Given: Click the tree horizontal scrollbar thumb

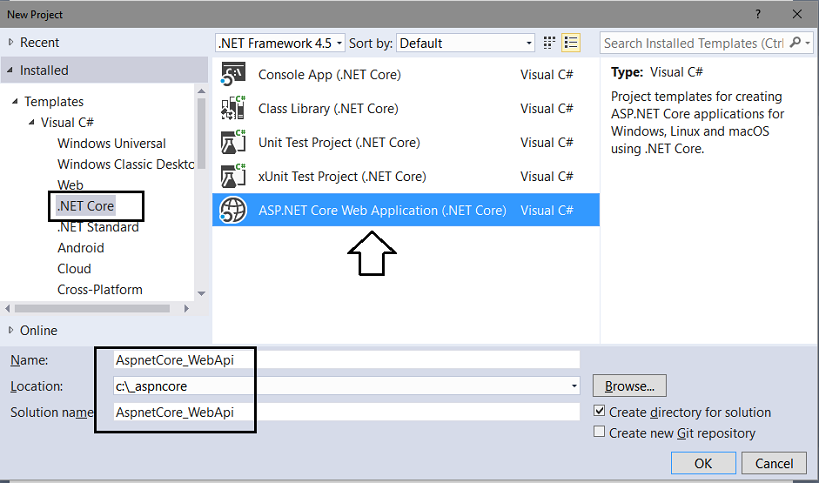Looking at the screenshot, I should pyautogui.click(x=92, y=309).
